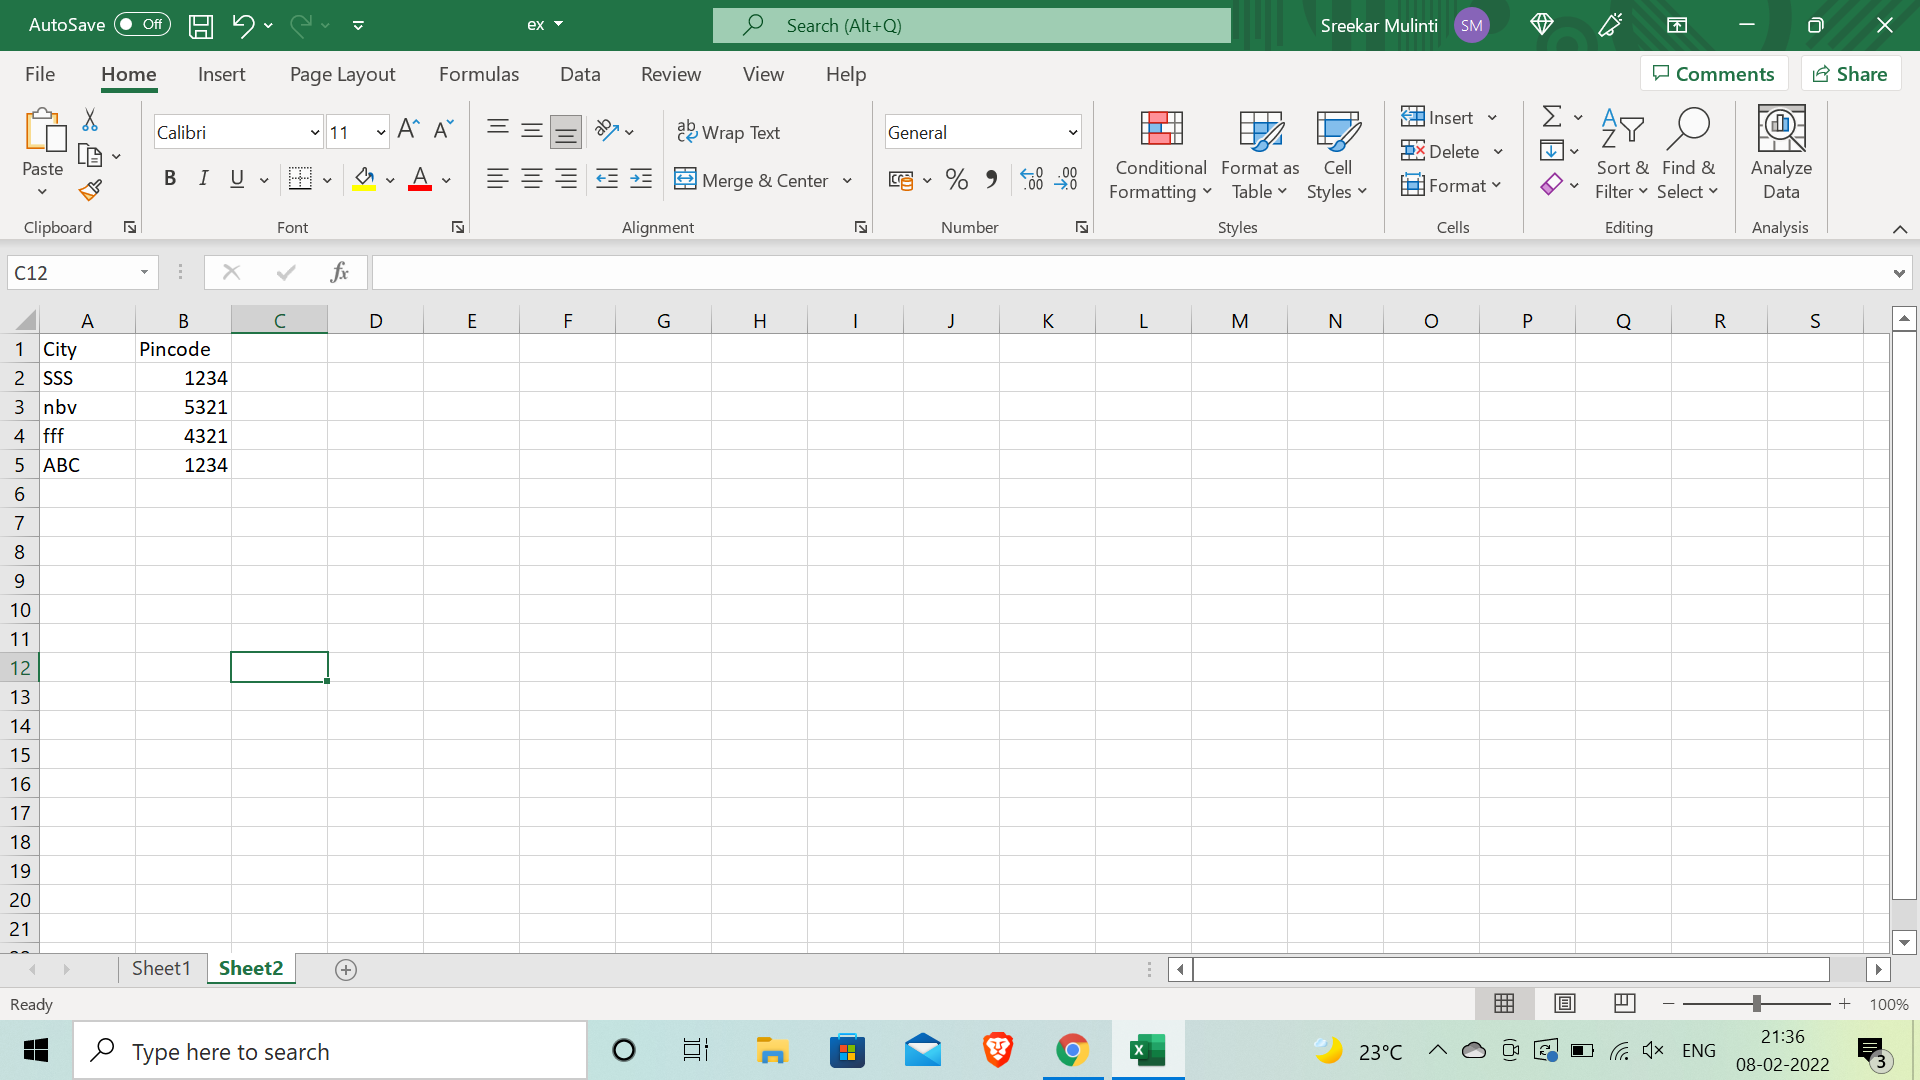Open the Fill Color dropdown arrow
1920x1080 pixels.
390,181
